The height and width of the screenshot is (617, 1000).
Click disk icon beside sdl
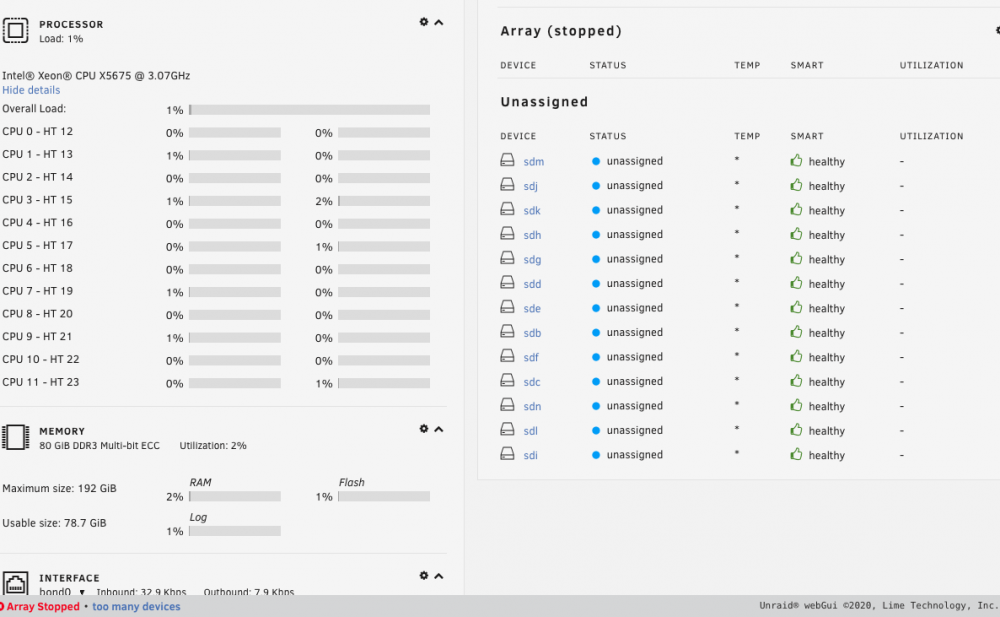(507, 429)
